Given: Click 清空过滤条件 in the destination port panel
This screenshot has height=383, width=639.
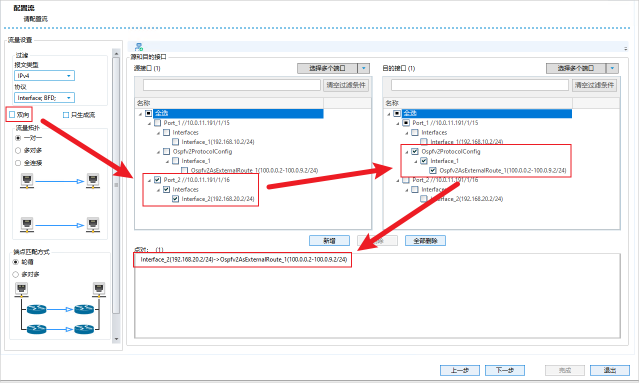Looking at the screenshot, I should pyautogui.click(x=594, y=85).
